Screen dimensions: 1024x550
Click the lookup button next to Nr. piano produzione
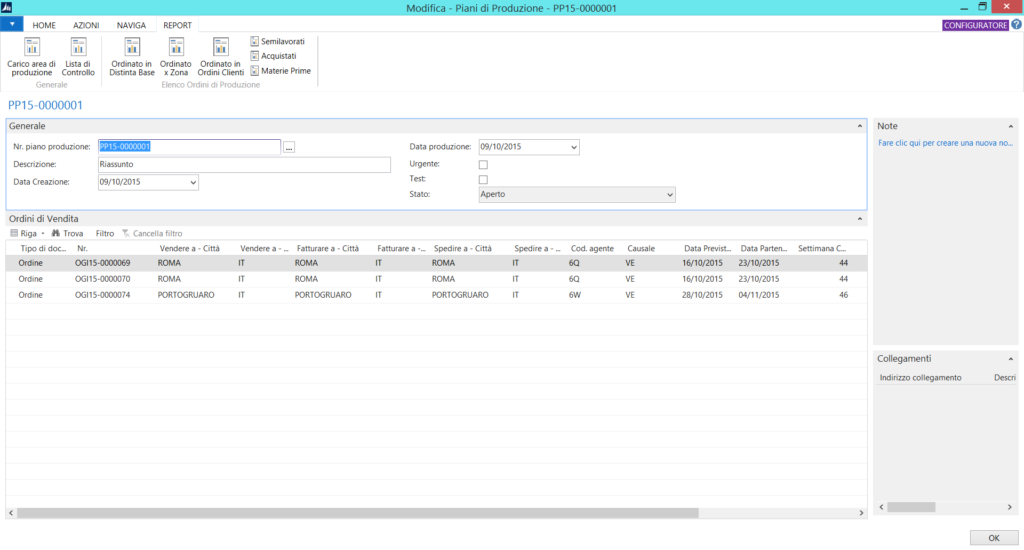(x=289, y=148)
